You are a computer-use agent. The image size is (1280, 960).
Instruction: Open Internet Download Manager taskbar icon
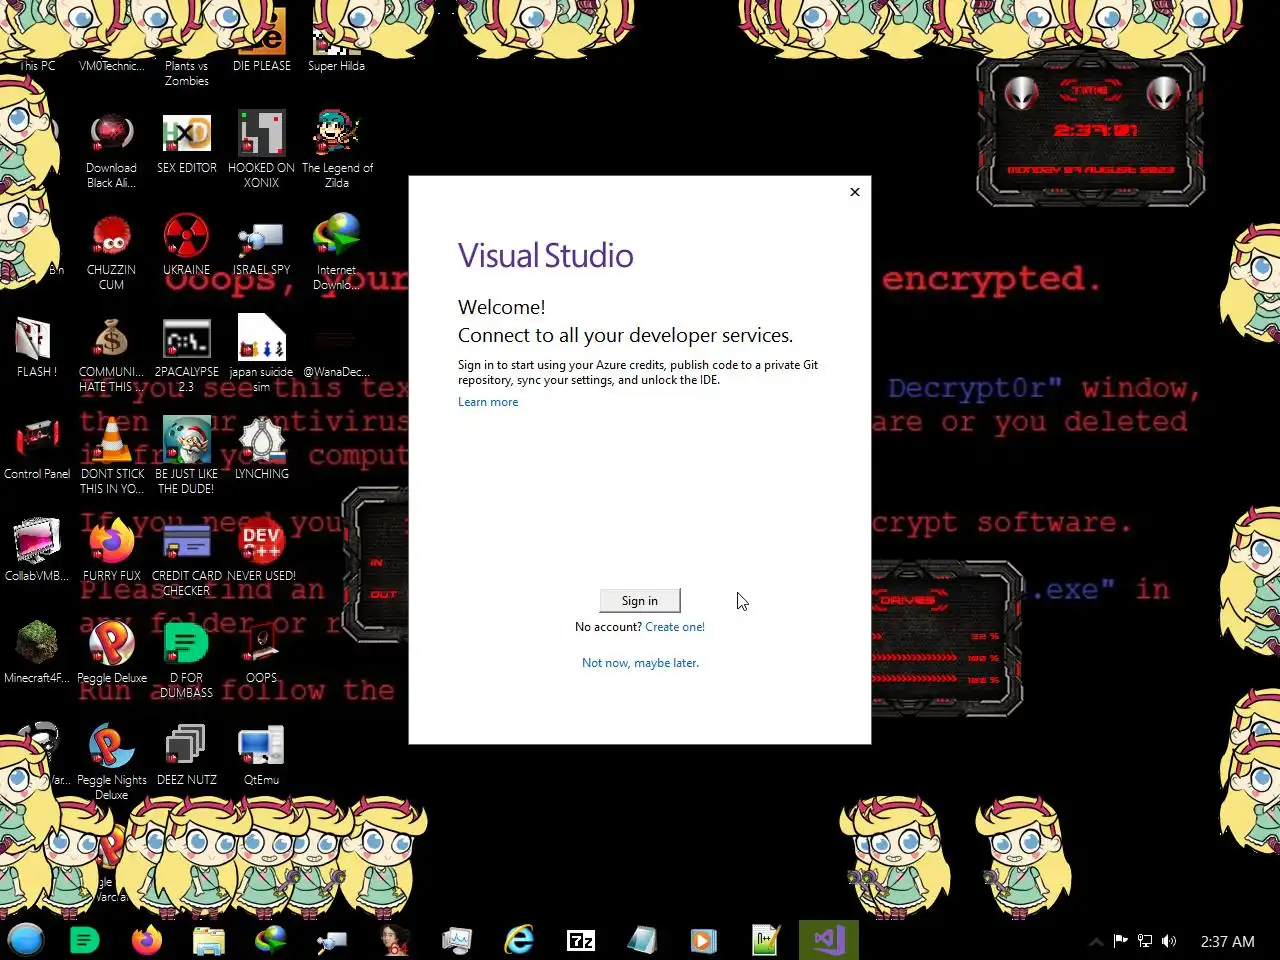(271, 940)
